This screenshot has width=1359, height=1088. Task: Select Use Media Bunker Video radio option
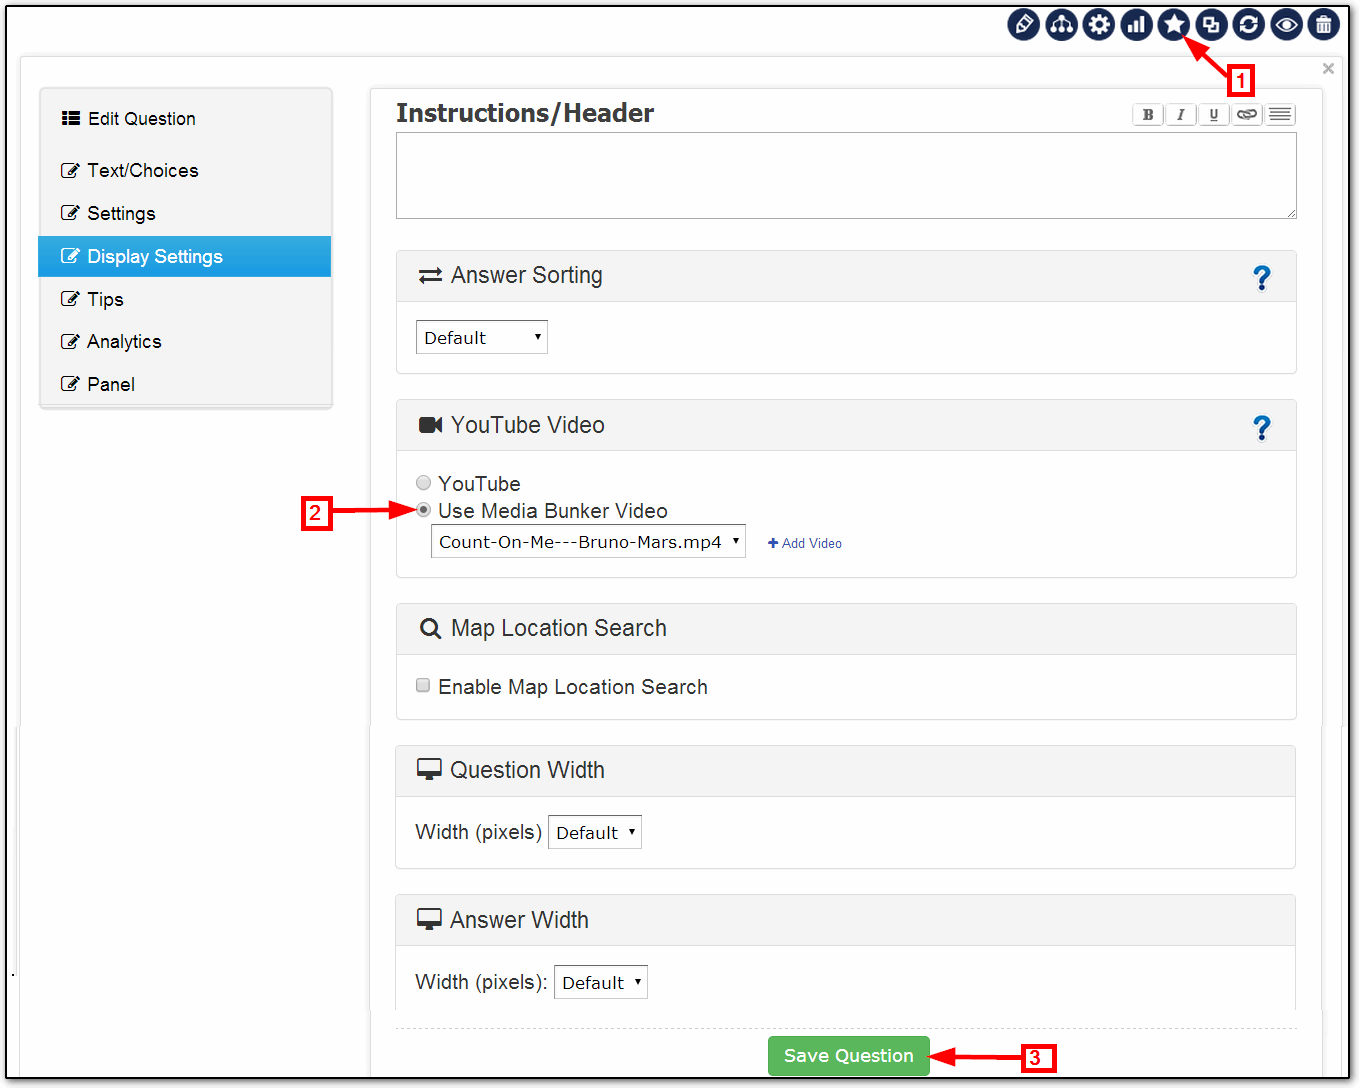coord(424,510)
